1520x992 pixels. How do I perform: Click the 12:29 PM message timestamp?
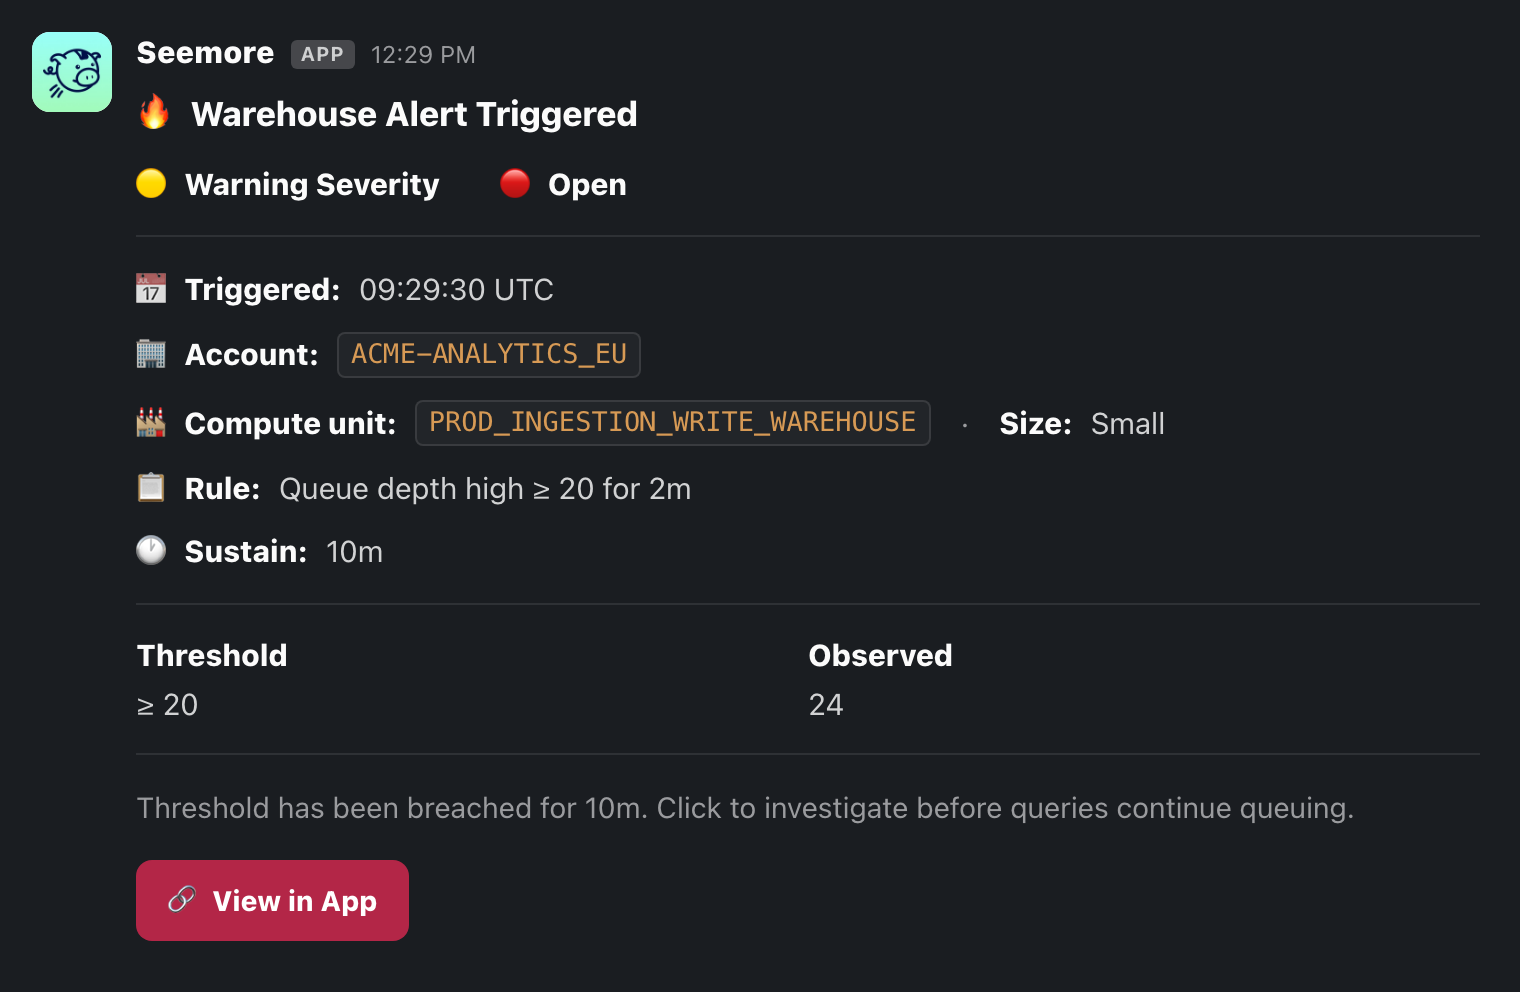coord(423,55)
